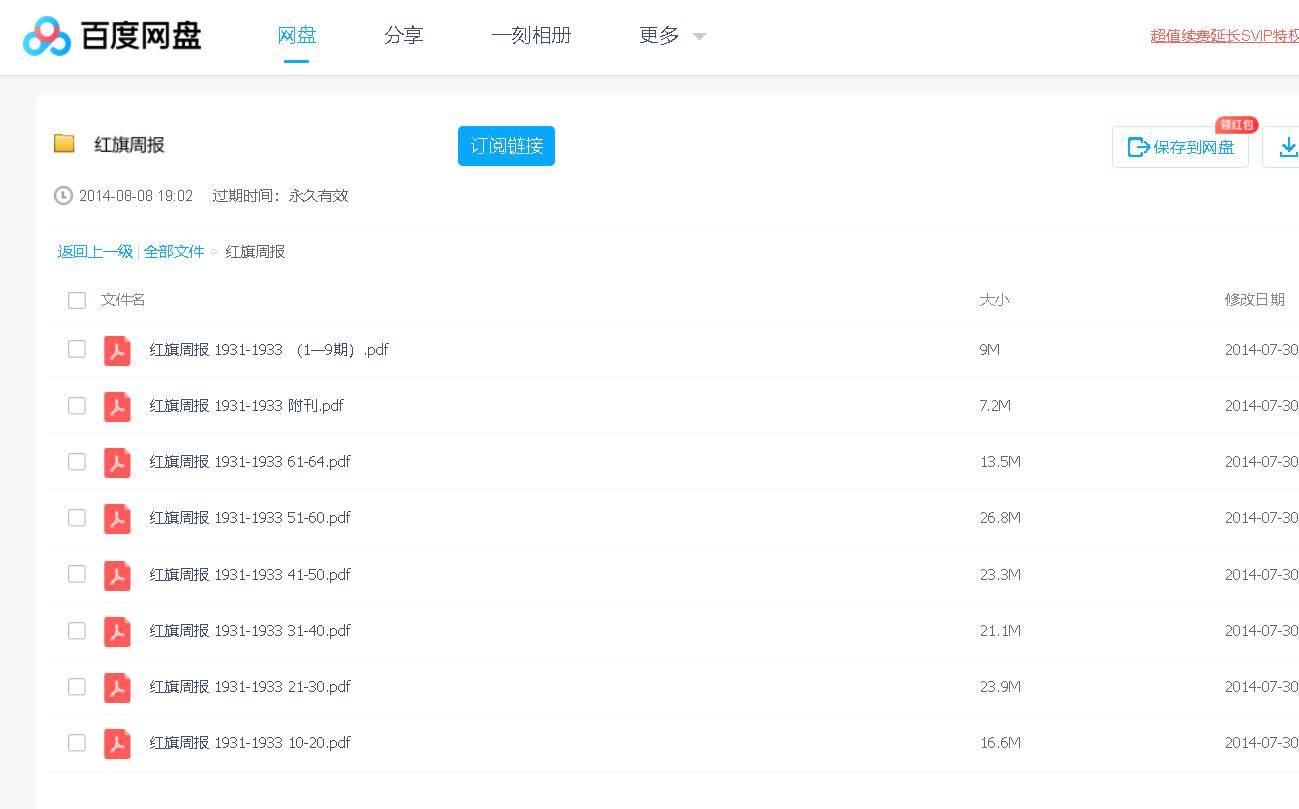Image resolution: width=1299 pixels, height=809 pixels.
Task: Click the 红旗周报 folder icon
Action: [64, 144]
